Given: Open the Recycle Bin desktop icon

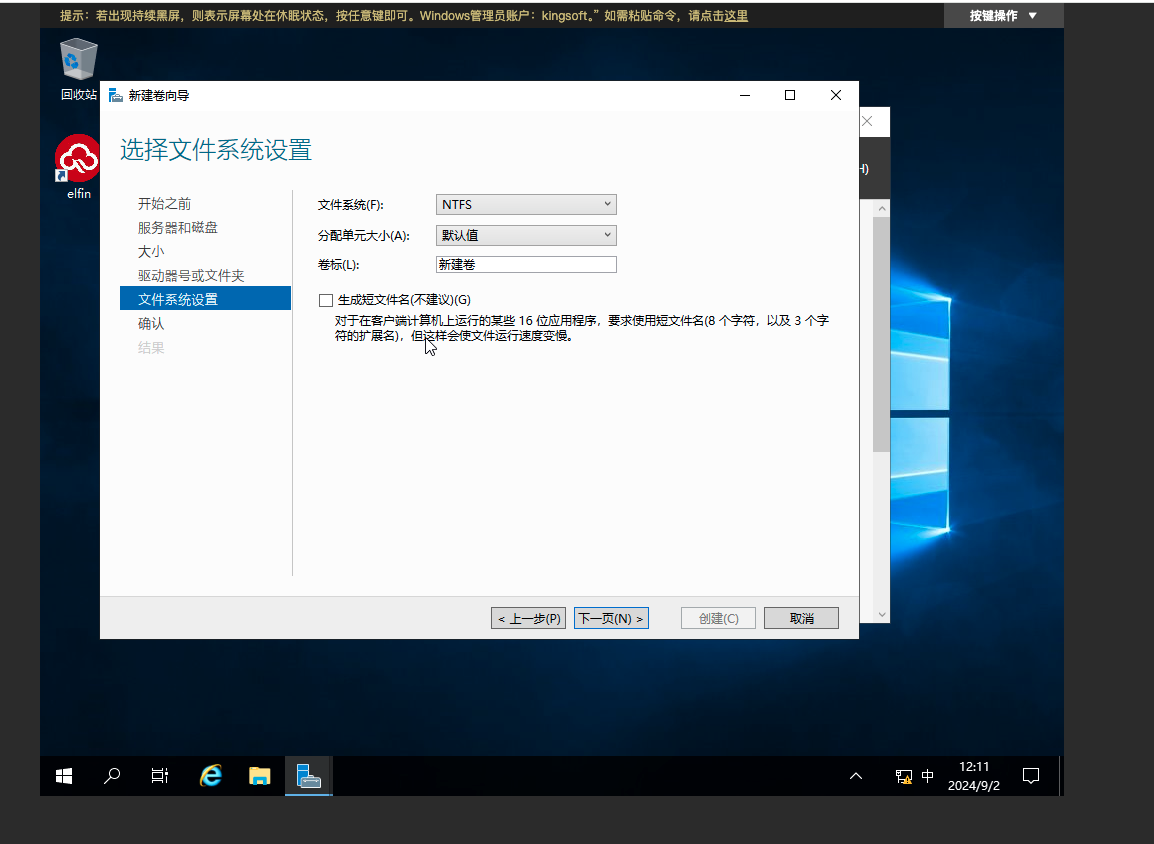Looking at the screenshot, I should click(x=79, y=60).
